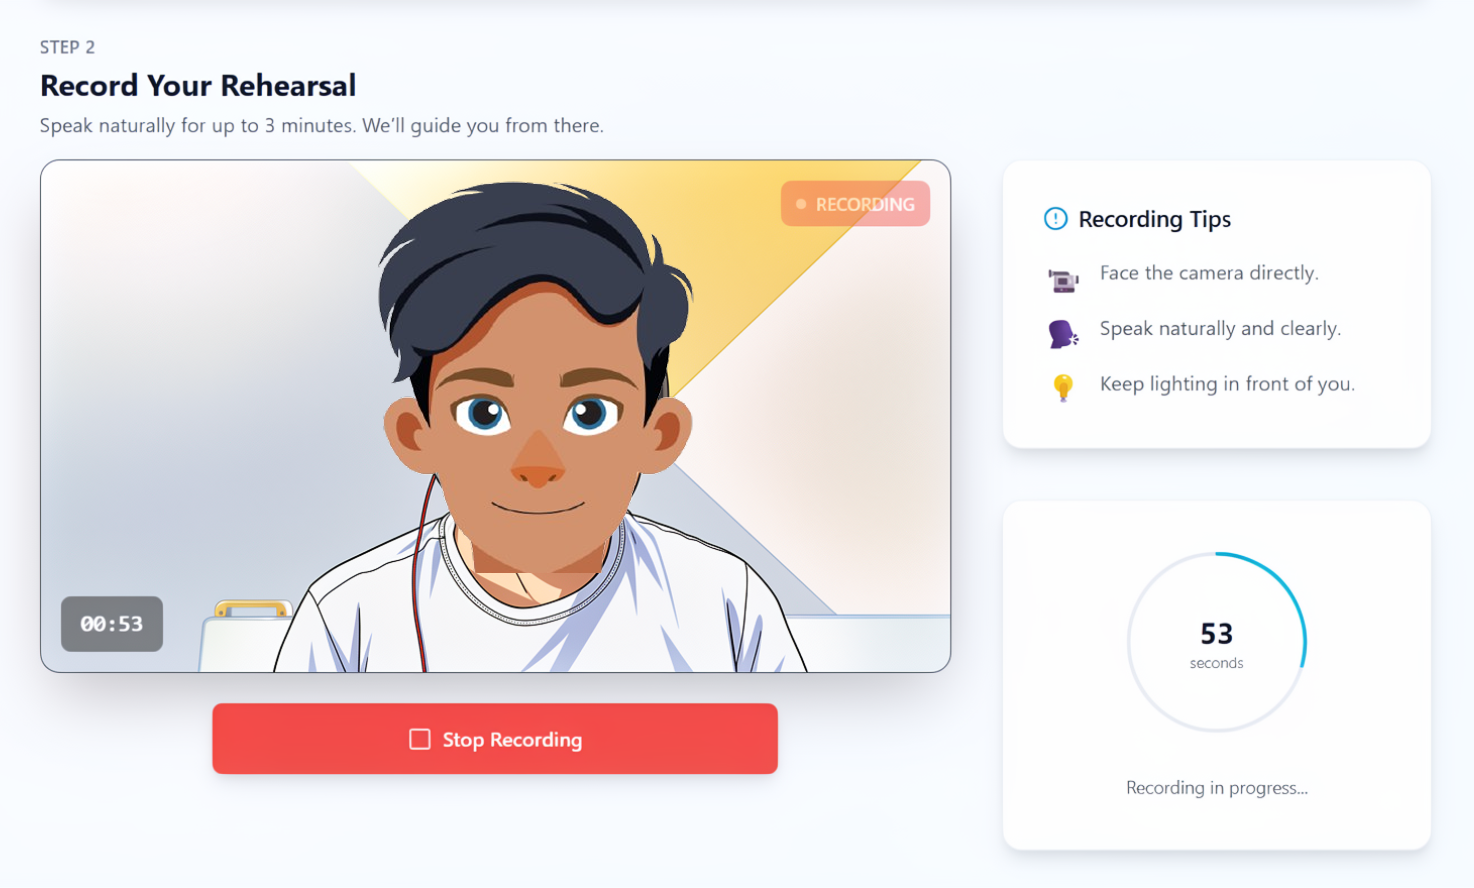Click 'Speak naturally and clearly' tip
This screenshot has height=888, width=1474.
(1220, 329)
